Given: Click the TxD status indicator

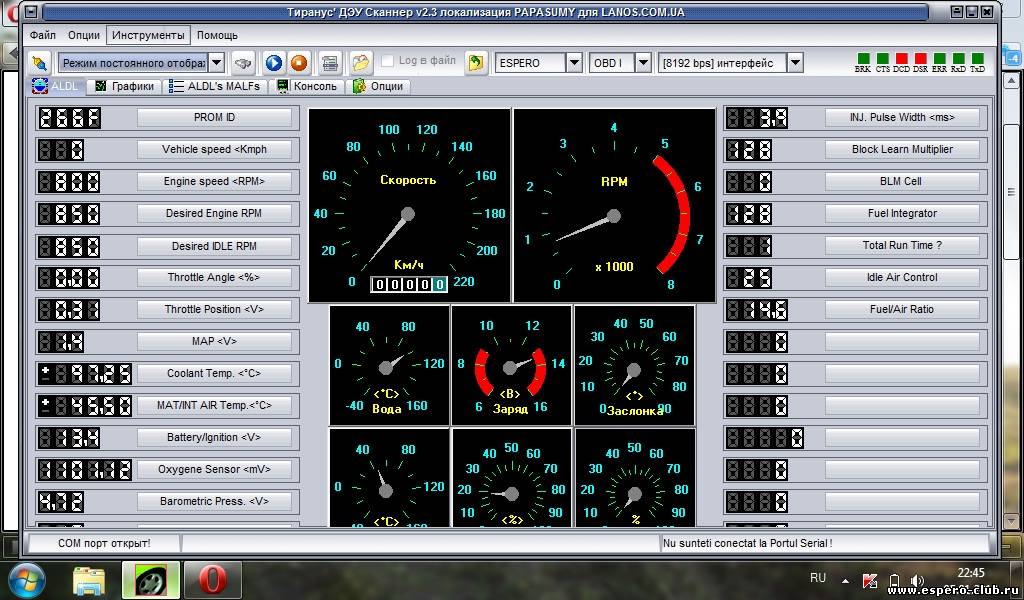Looking at the screenshot, I should [x=977, y=59].
